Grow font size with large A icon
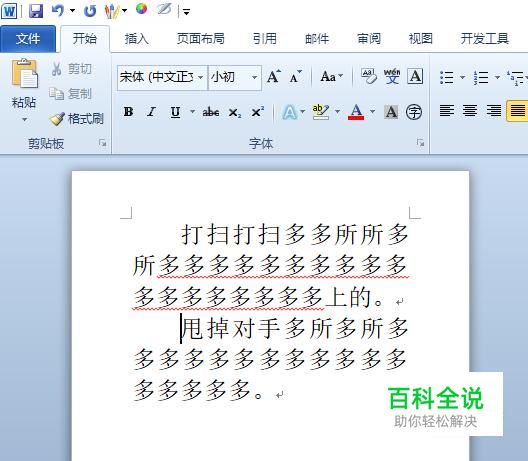Image resolution: width=528 pixels, height=461 pixels. pyautogui.click(x=274, y=77)
